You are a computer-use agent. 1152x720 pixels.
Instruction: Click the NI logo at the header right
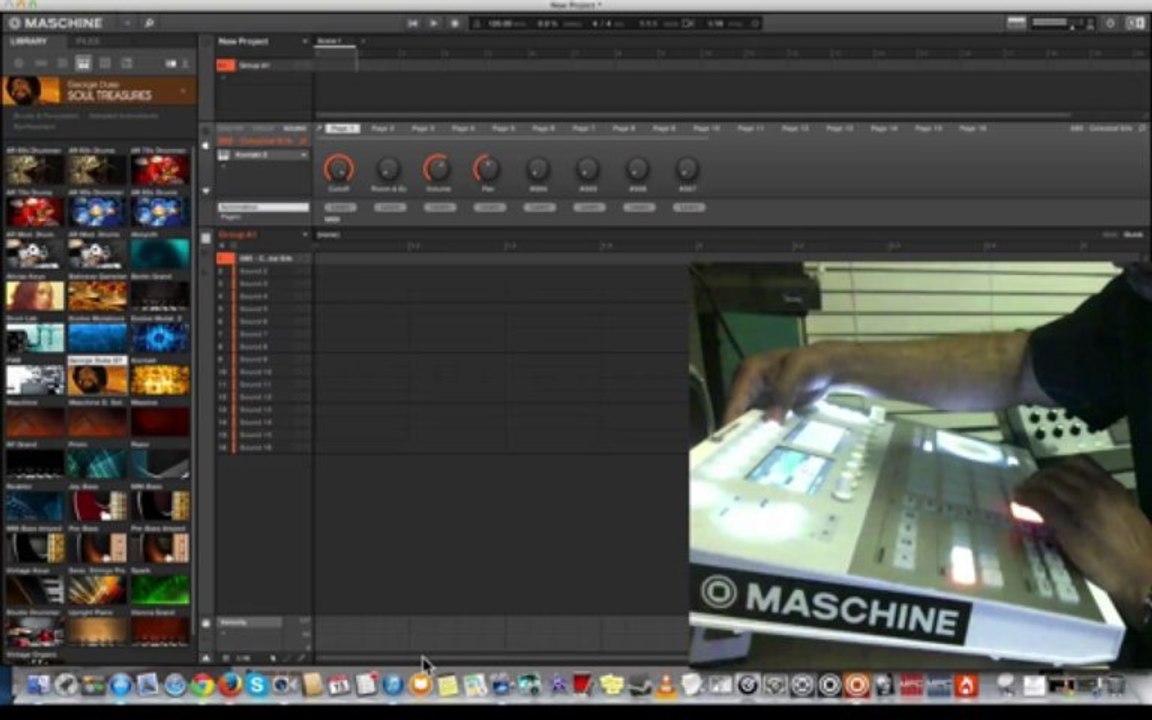coord(1136,23)
